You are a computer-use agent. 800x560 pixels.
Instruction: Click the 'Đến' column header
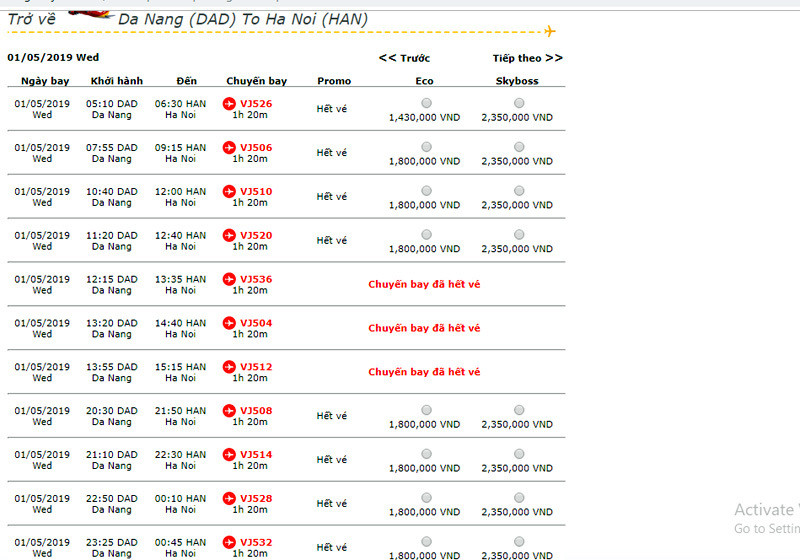[186, 81]
